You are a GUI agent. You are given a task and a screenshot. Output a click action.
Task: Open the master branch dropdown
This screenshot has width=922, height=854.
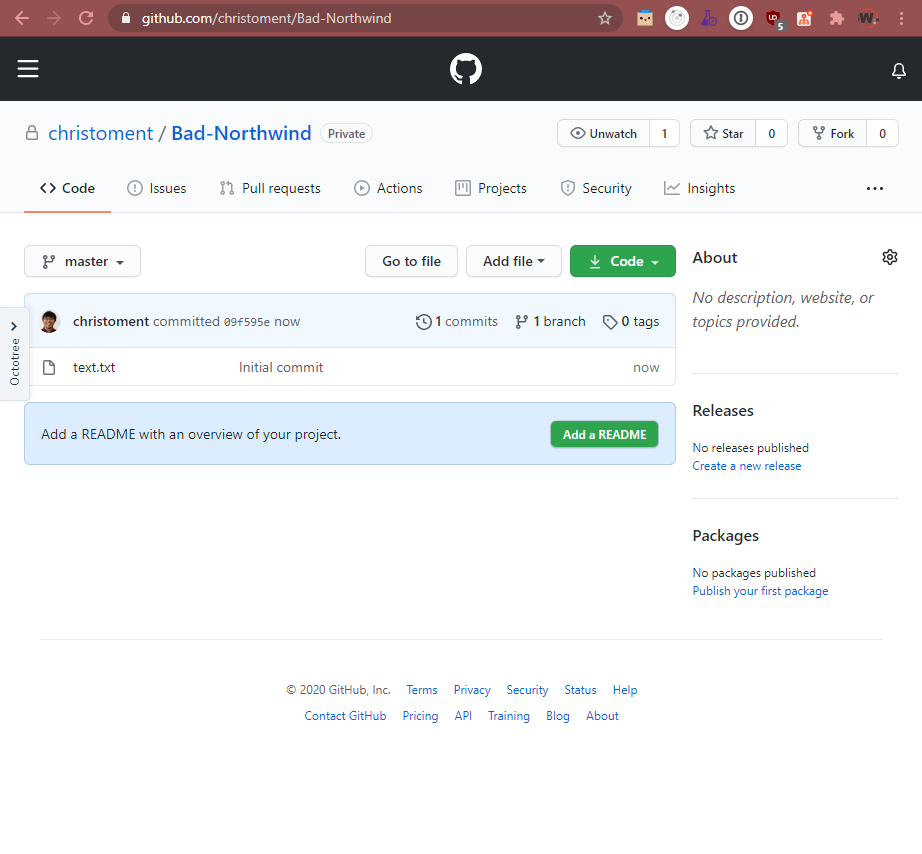(x=82, y=261)
